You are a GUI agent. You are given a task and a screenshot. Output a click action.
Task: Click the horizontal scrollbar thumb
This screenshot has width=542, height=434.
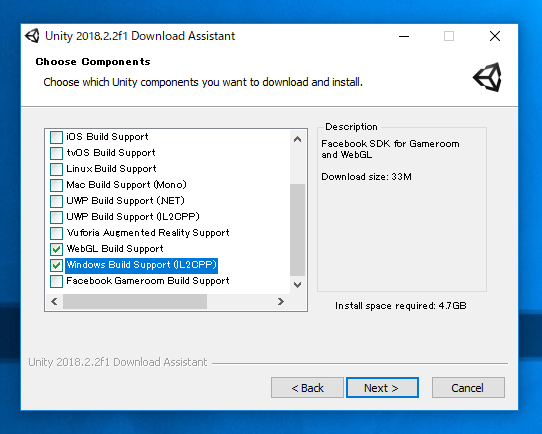pos(135,302)
